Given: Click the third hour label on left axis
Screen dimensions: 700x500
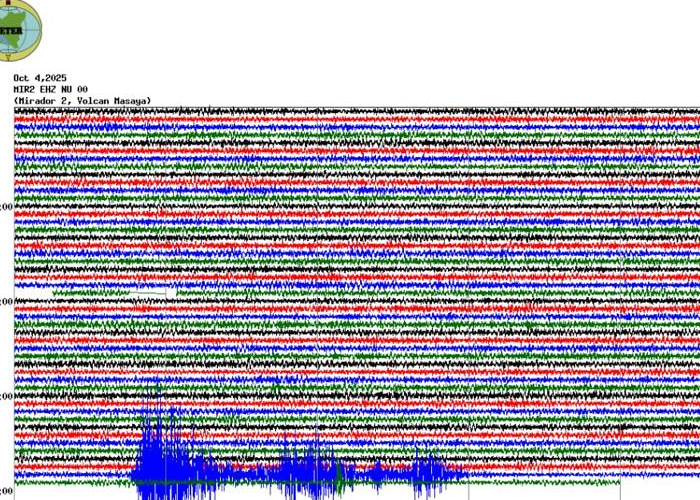Looking at the screenshot, I should pyautogui.click(x=6, y=397).
